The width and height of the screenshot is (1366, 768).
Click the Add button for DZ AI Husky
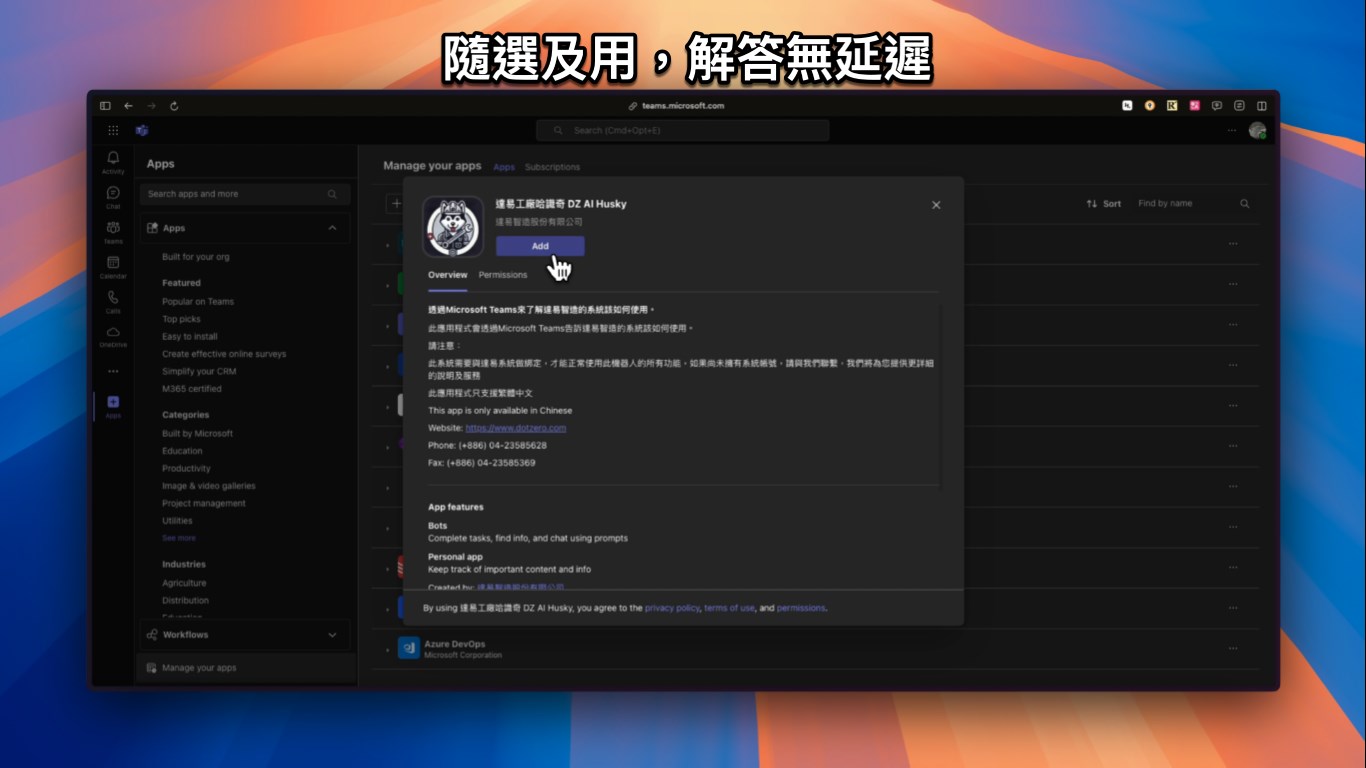pyautogui.click(x=540, y=246)
